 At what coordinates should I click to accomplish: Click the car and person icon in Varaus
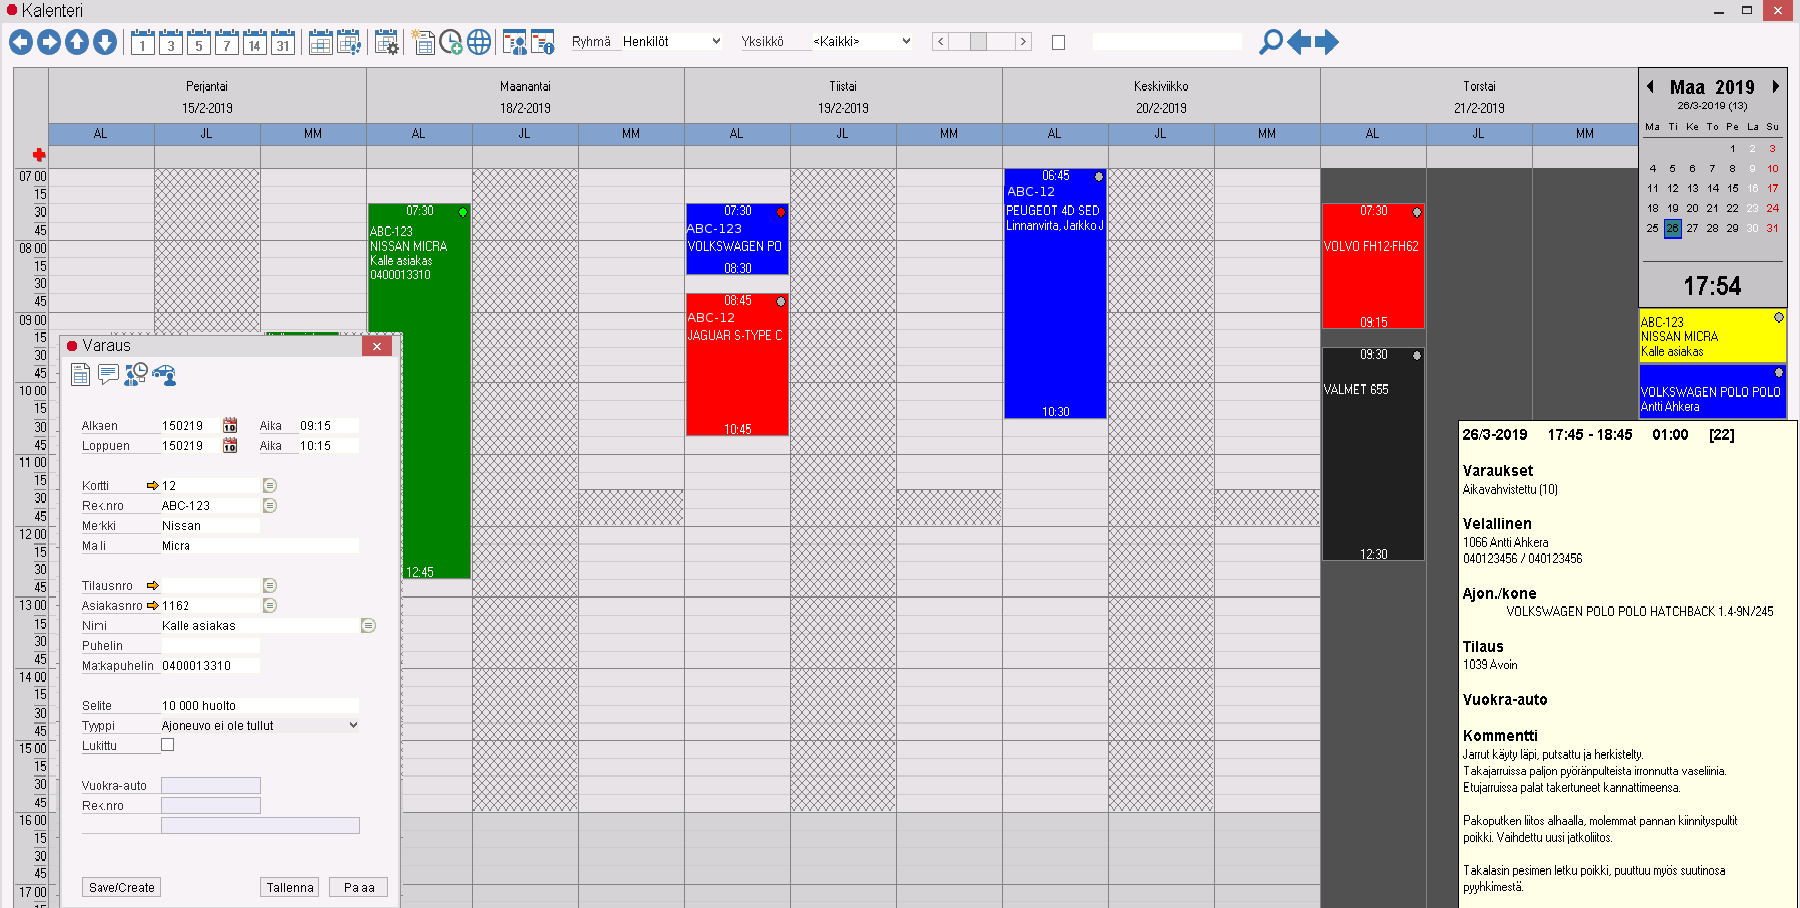click(x=164, y=375)
